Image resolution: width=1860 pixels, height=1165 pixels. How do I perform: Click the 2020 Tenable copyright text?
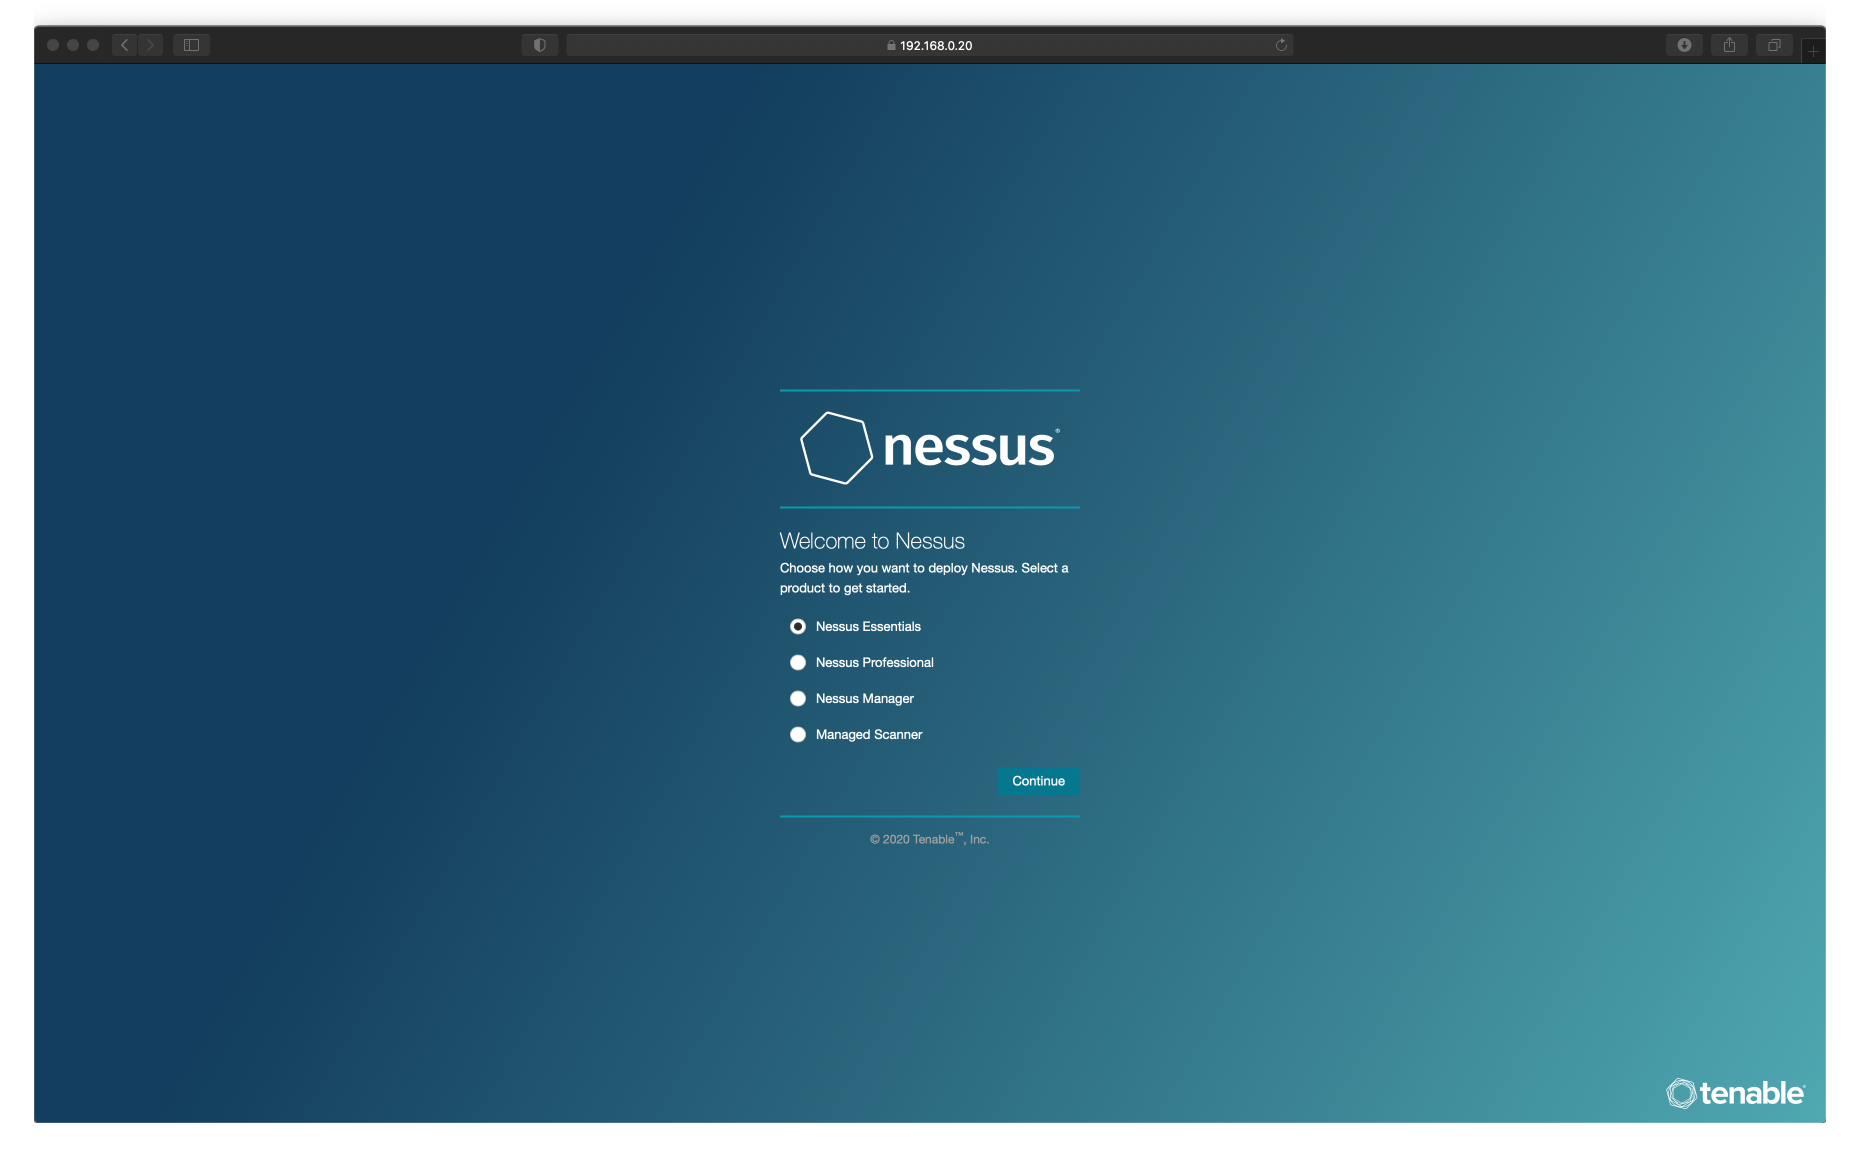pos(929,839)
